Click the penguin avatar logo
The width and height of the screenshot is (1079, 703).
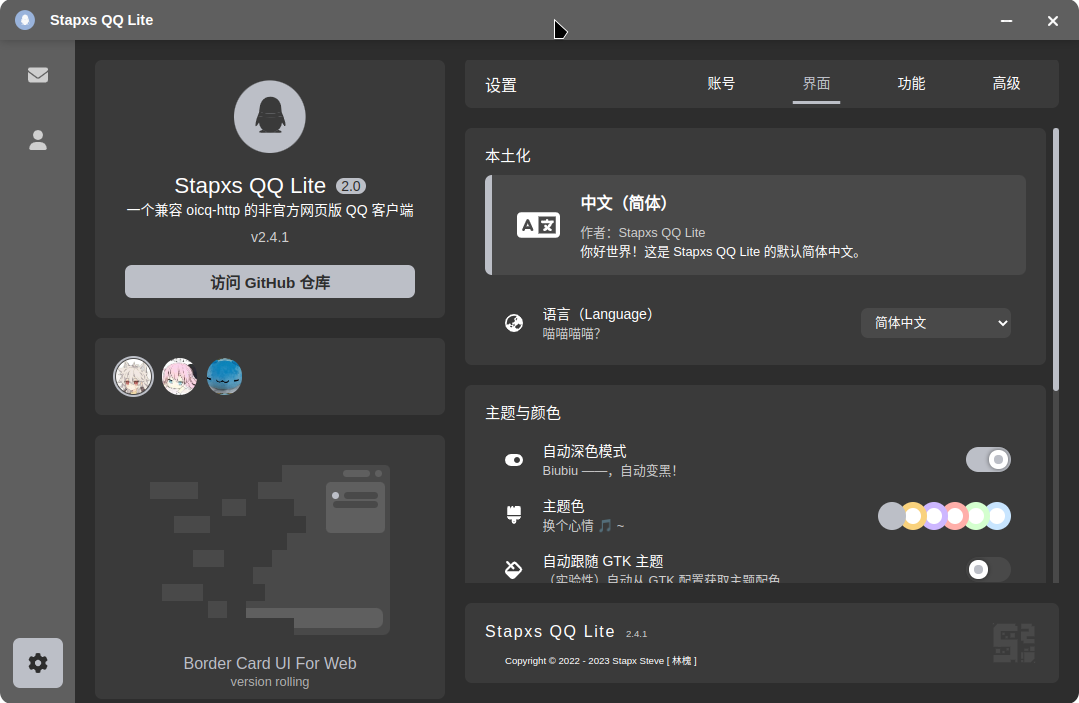pos(270,116)
